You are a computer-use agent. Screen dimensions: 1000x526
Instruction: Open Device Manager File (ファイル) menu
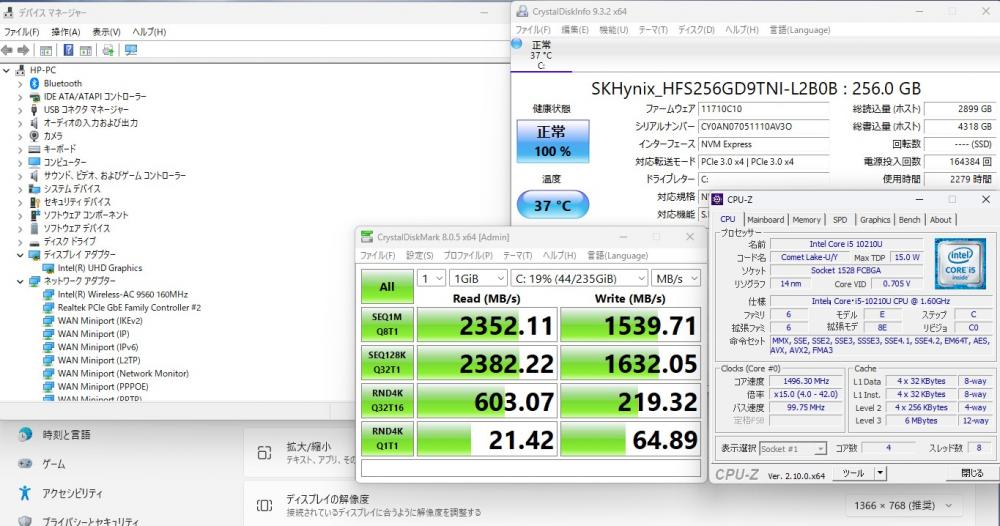click(21, 32)
